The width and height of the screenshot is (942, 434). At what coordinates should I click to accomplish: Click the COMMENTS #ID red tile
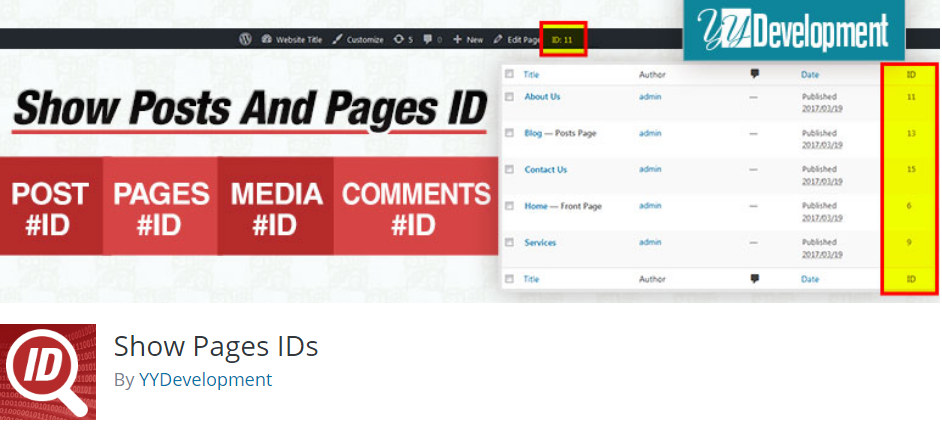pyautogui.click(x=416, y=206)
